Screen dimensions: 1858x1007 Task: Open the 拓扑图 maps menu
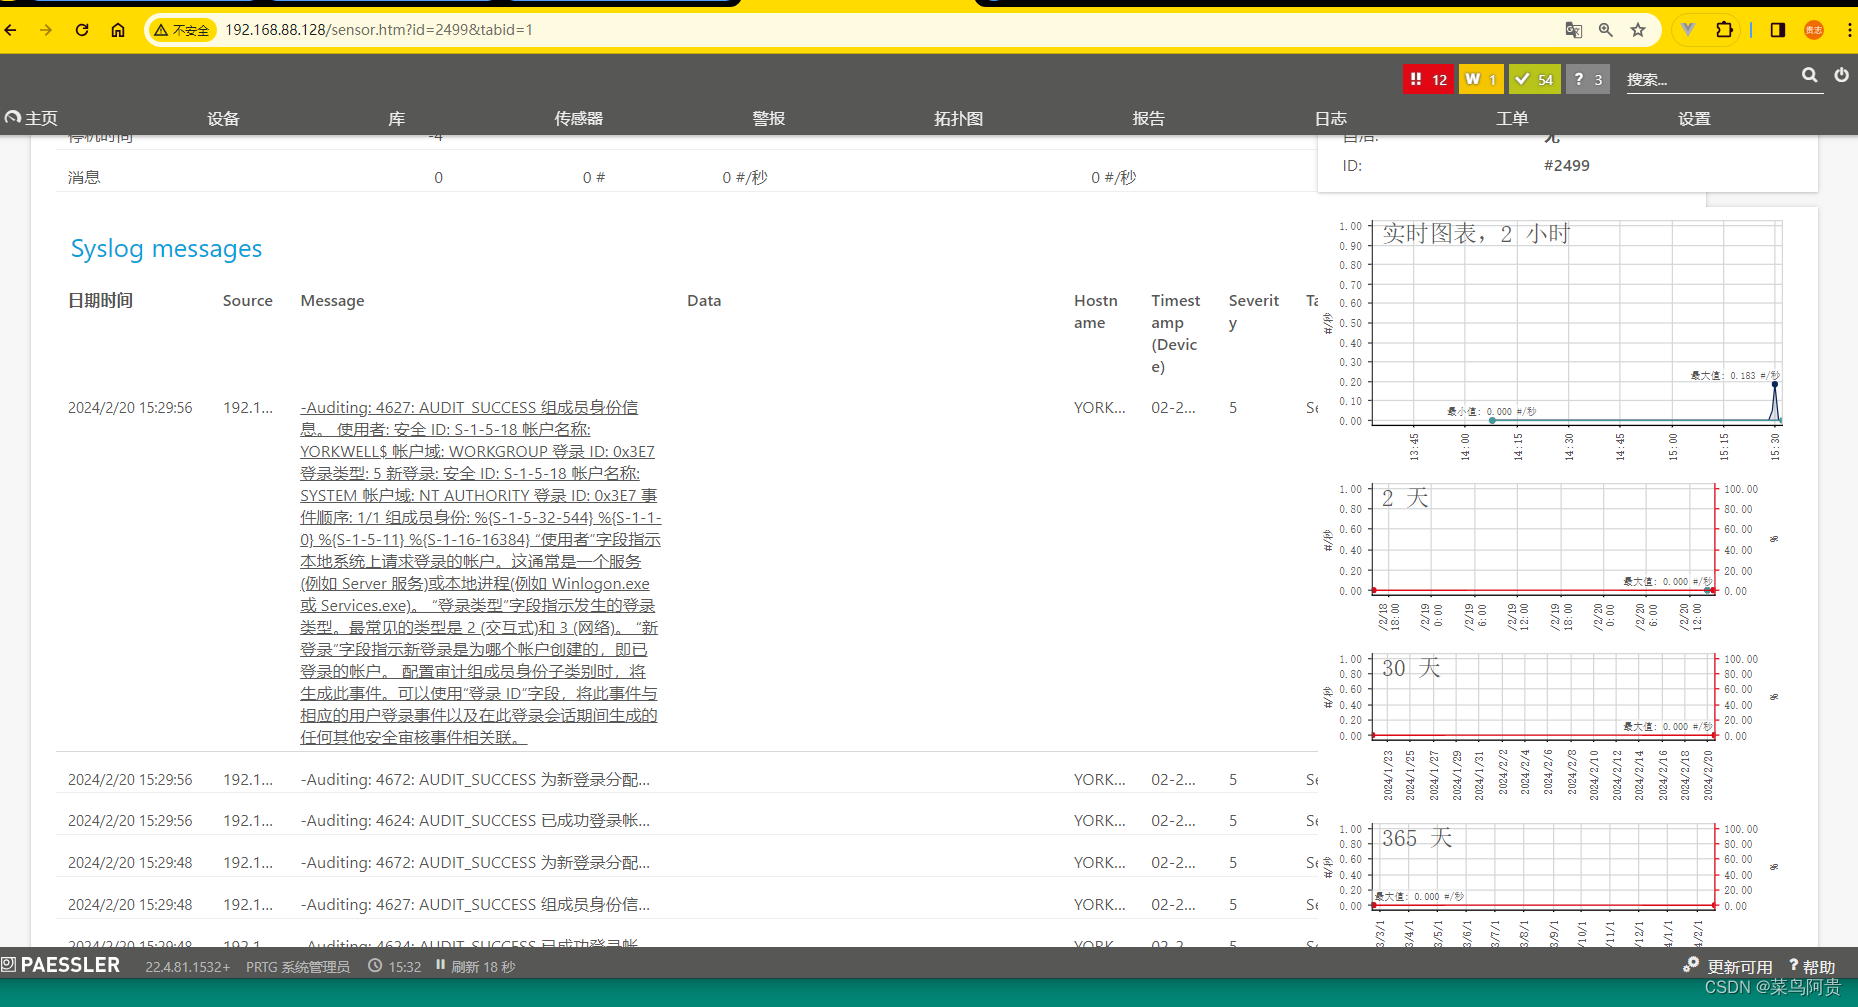(x=958, y=118)
